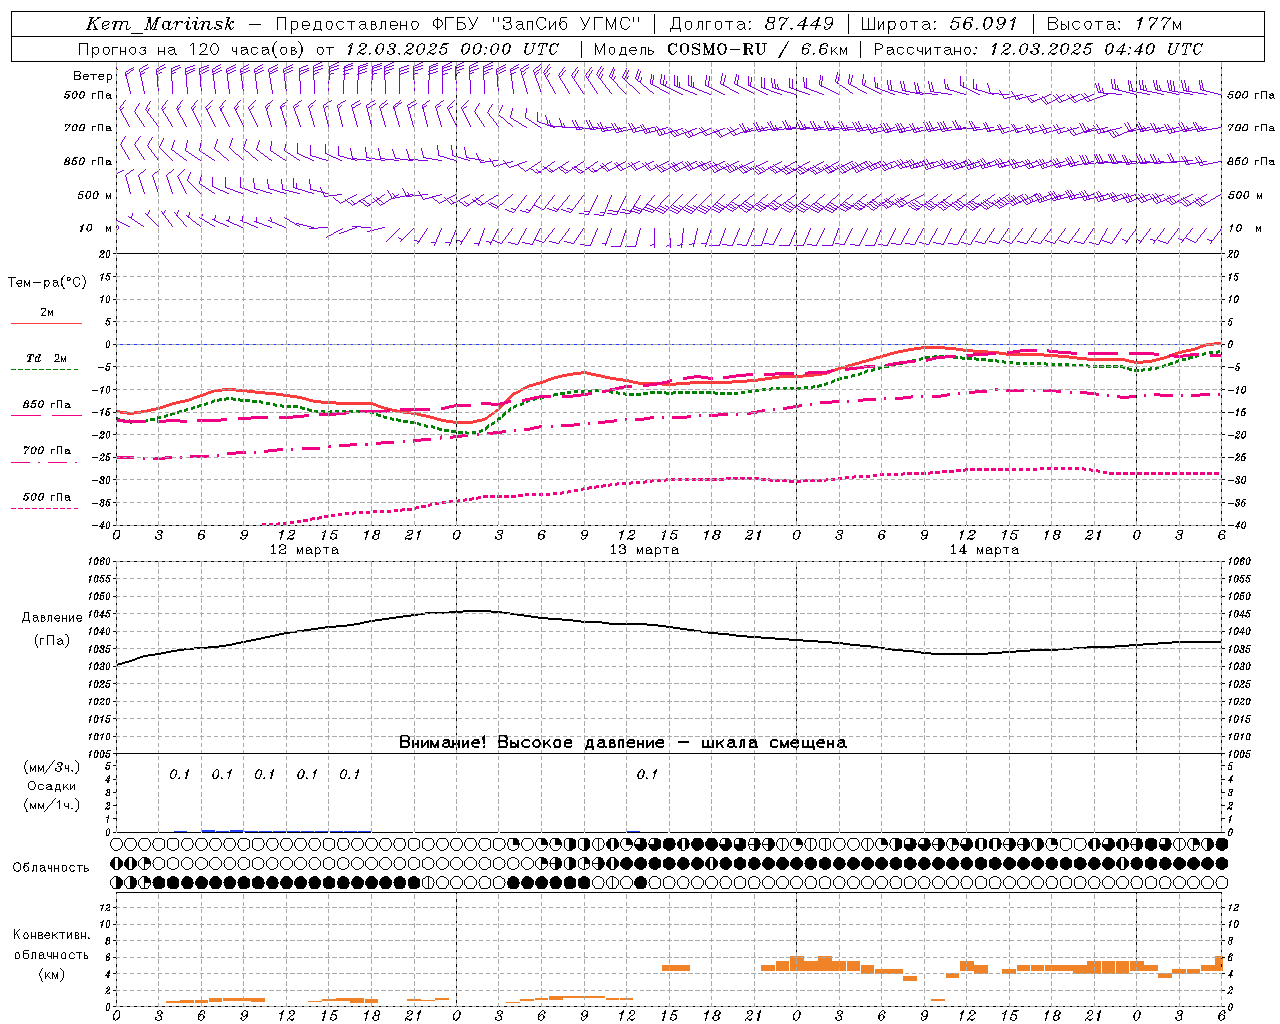The image size is (1280, 1024).
Task: Select the 'Облачность' cloud cover label
Action: (x=51, y=867)
